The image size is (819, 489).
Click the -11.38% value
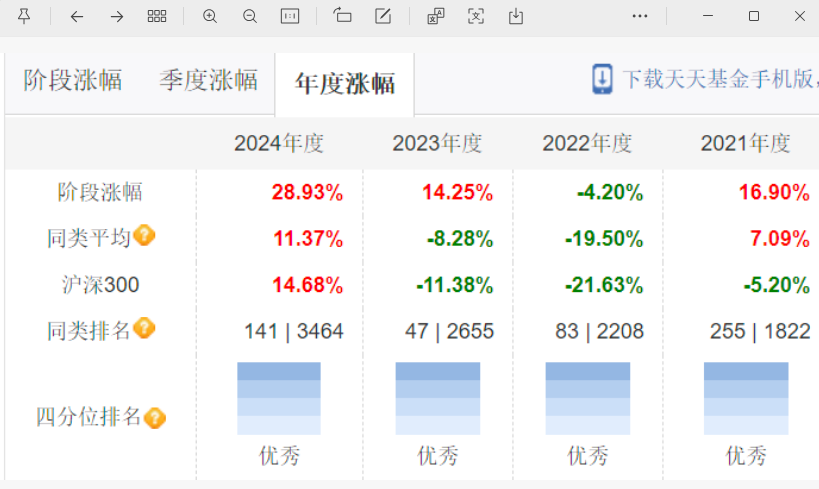(454, 285)
